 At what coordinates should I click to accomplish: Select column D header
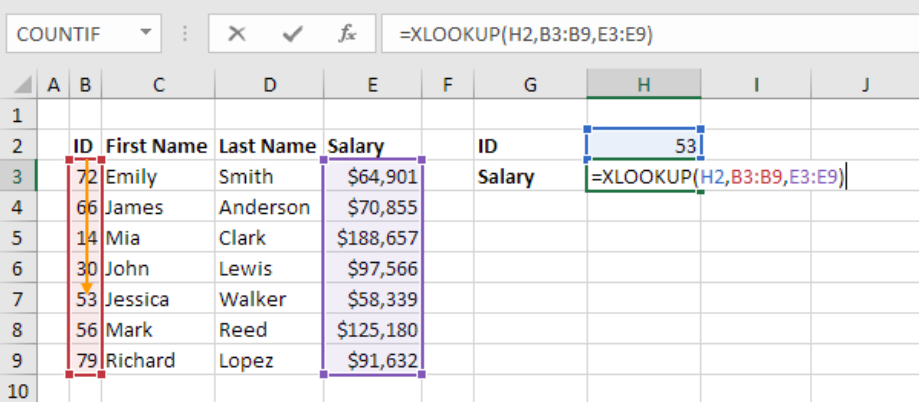point(269,86)
